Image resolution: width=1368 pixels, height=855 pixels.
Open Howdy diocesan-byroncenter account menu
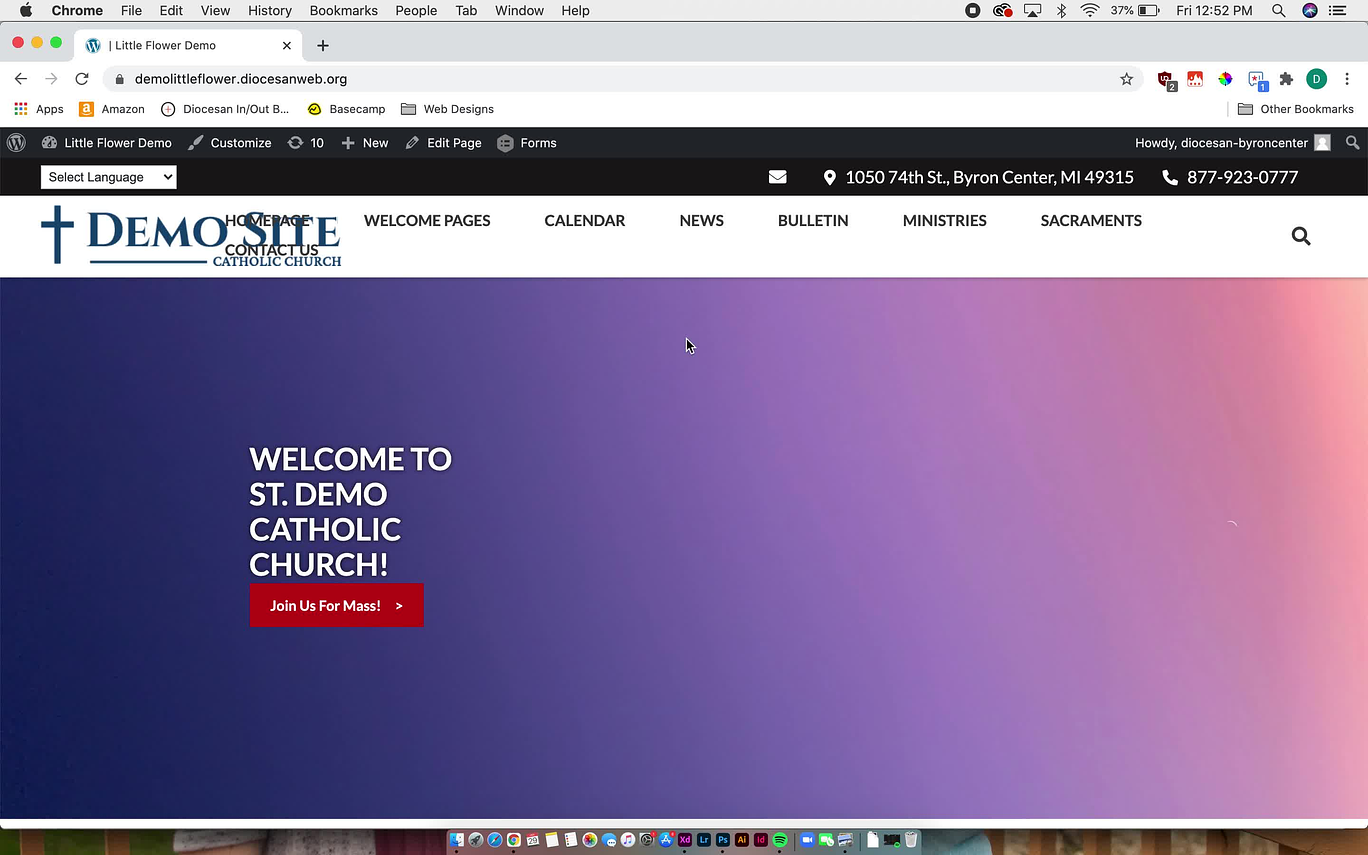[1231, 143]
